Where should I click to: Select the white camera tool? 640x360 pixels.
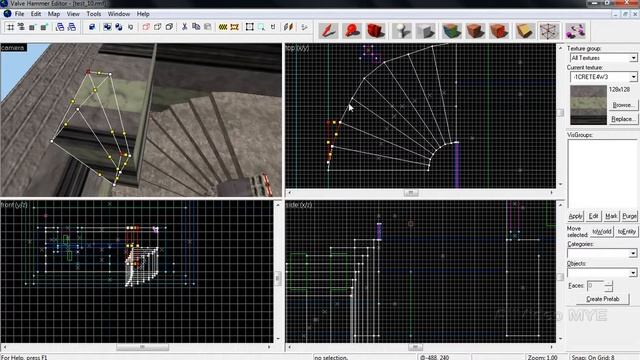pyautogui.click(x=402, y=31)
